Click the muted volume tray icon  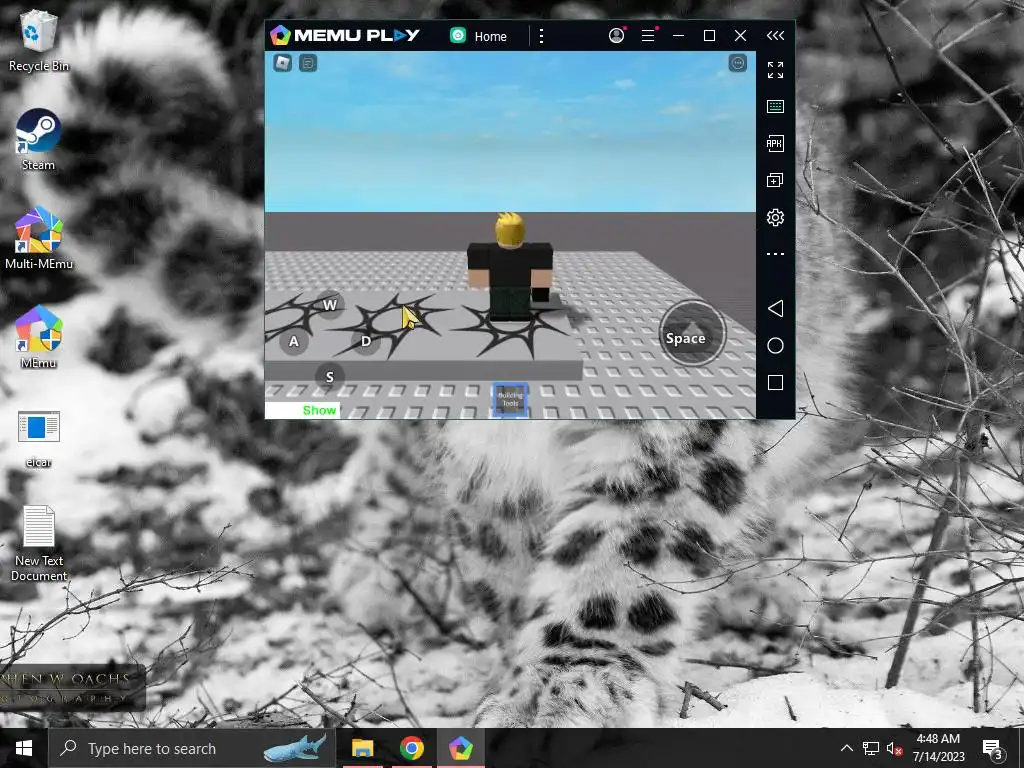[895, 748]
